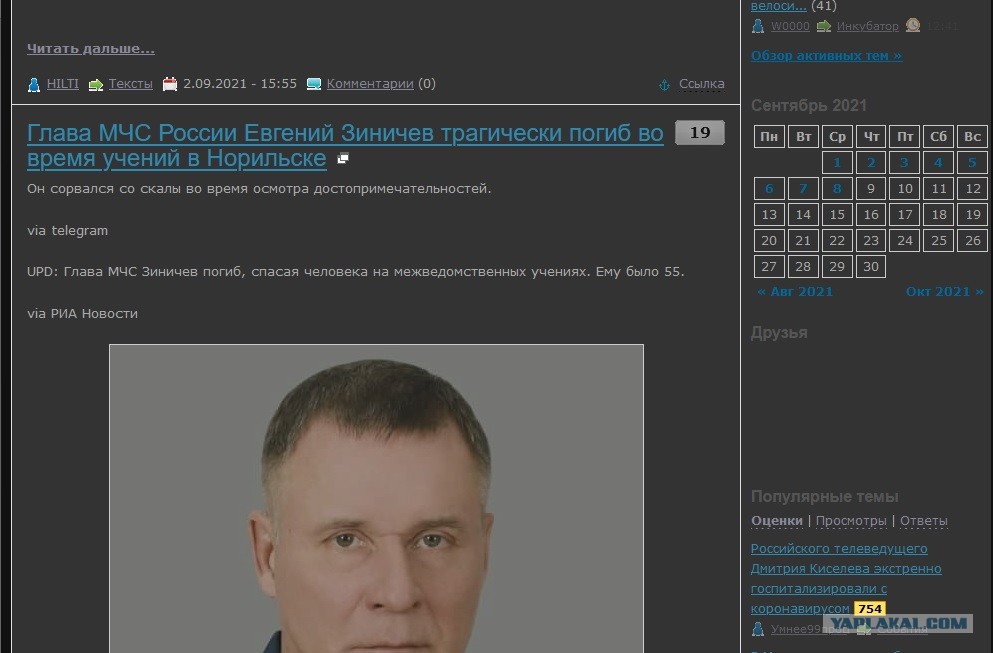Click the yellow 754 rating badge
Image resolution: width=993 pixels, height=653 pixels.
[x=870, y=609]
